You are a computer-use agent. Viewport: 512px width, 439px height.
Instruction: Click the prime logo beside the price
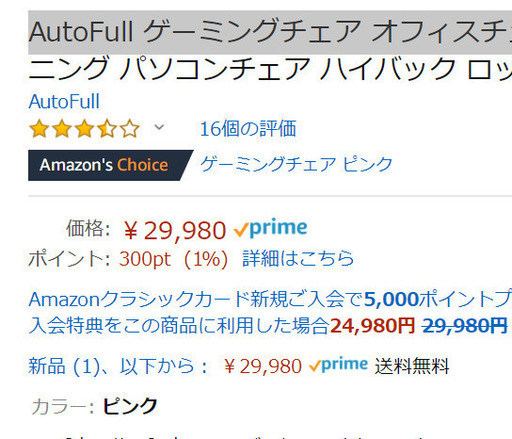point(270,228)
